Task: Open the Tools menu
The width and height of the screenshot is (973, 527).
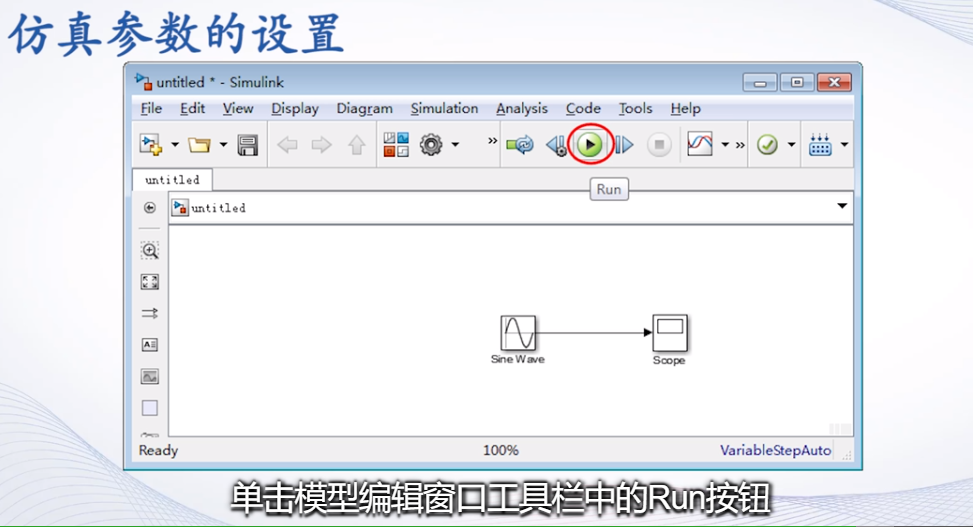Action: 635,109
